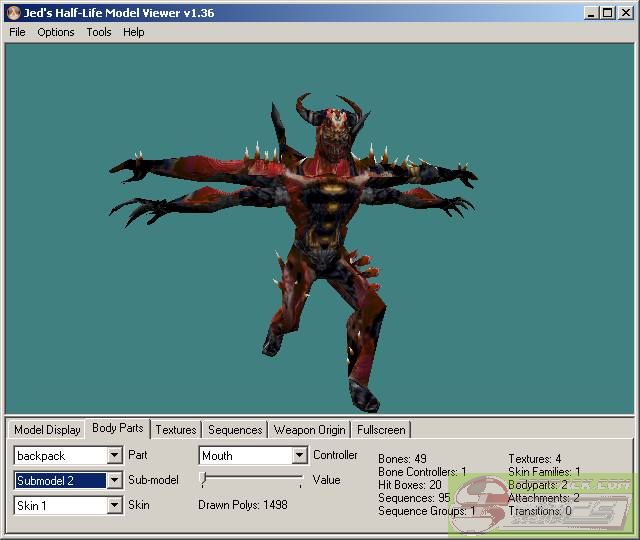Minimize the Model Viewer window
The height and width of the screenshot is (540, 640).
[591, 13]
